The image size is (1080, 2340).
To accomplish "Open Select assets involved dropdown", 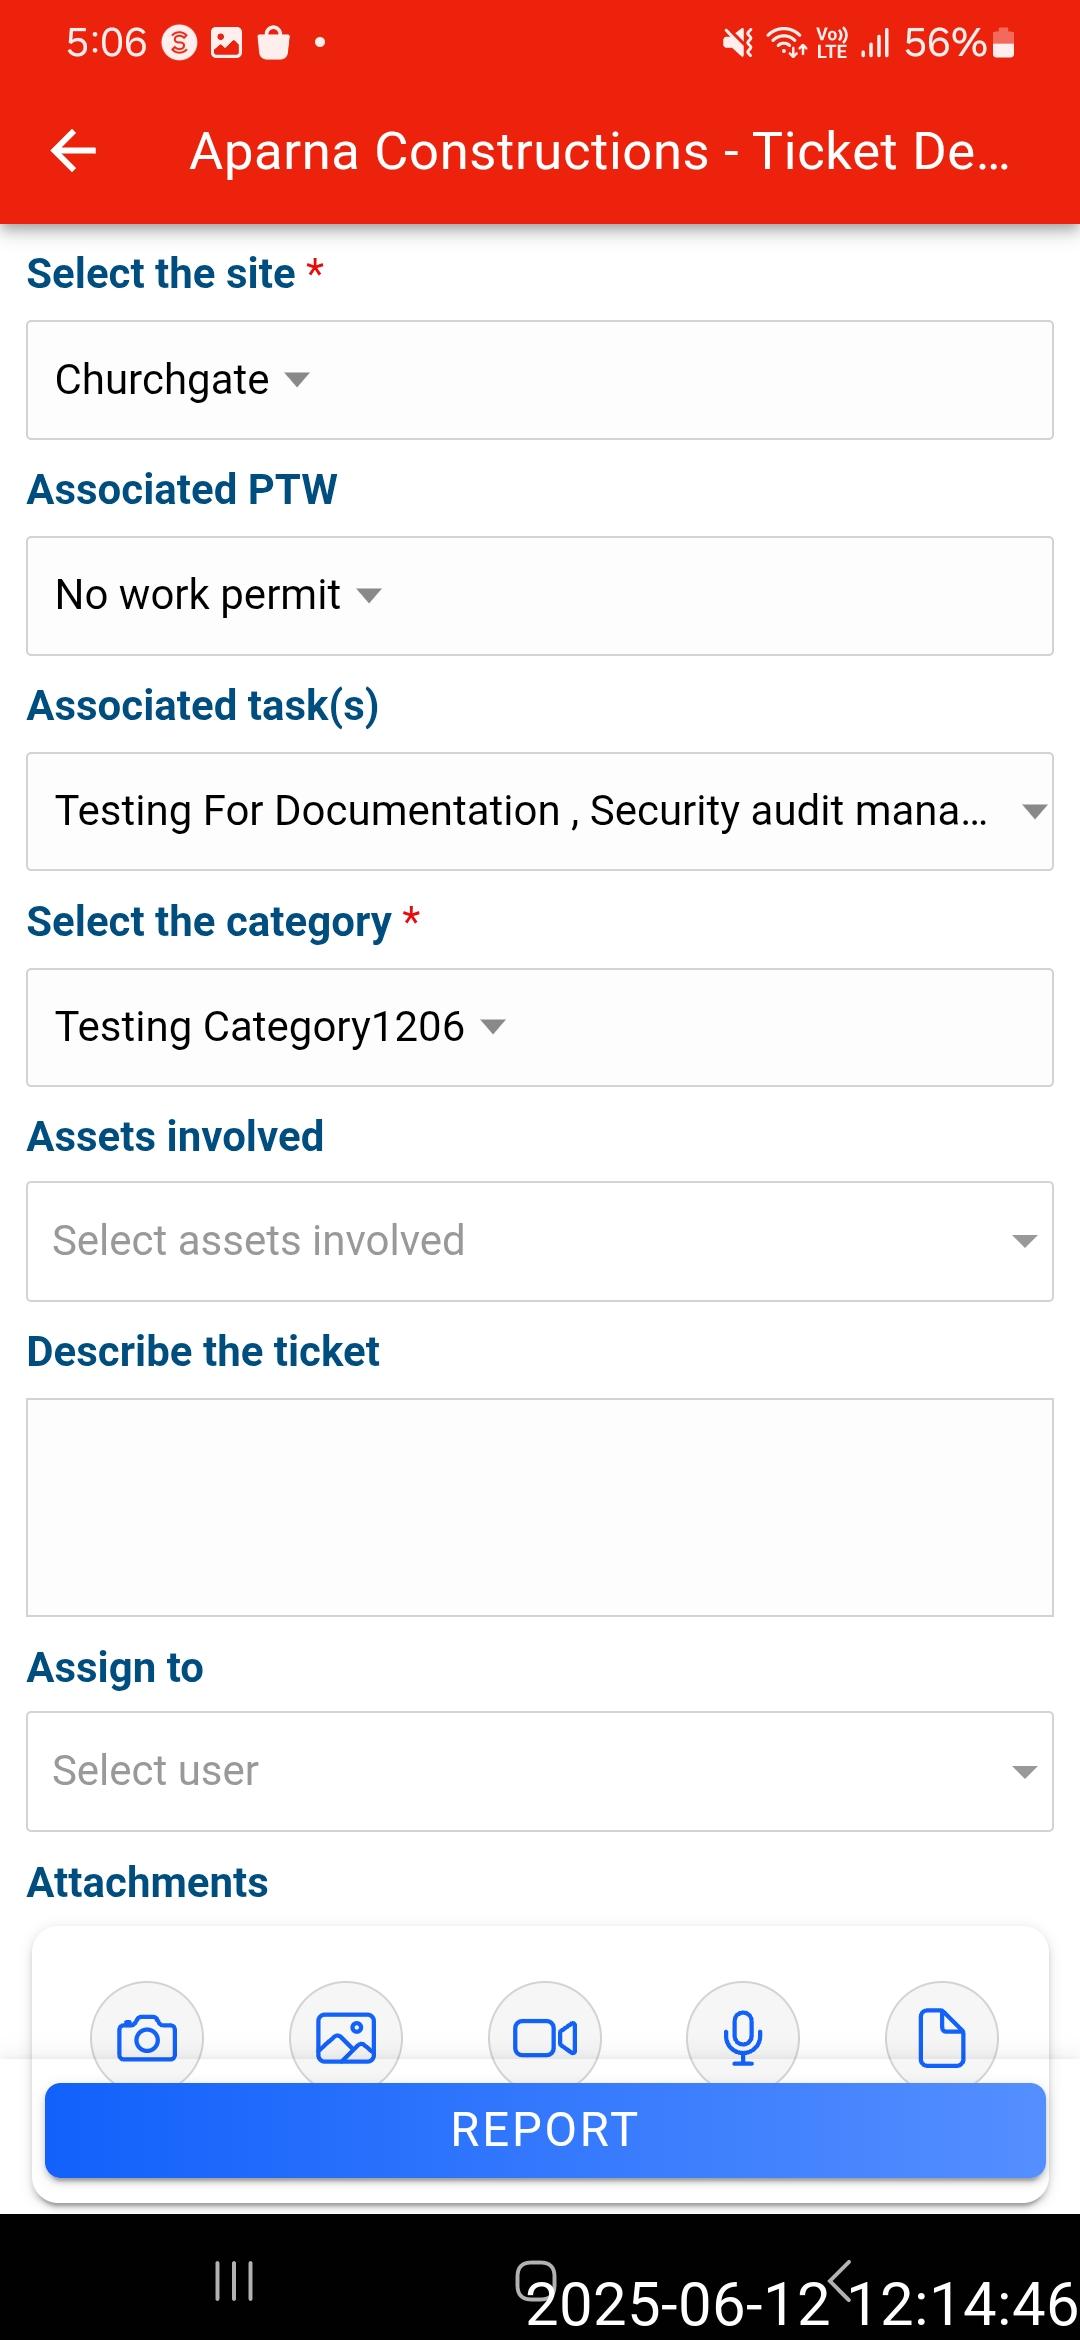I will [540, 1241].
